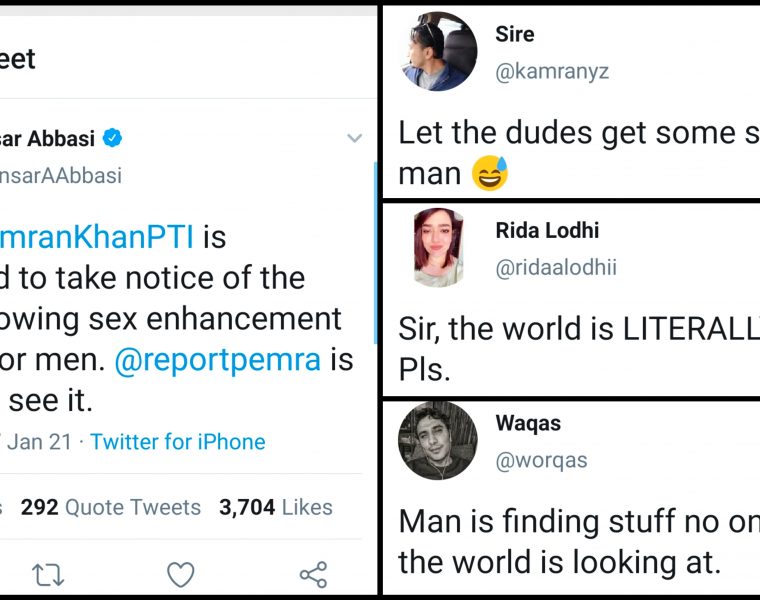Click the sweat-smile emoji in Sire's tweet
Viewport: 760px width, 600px height.
coord(491,174)
